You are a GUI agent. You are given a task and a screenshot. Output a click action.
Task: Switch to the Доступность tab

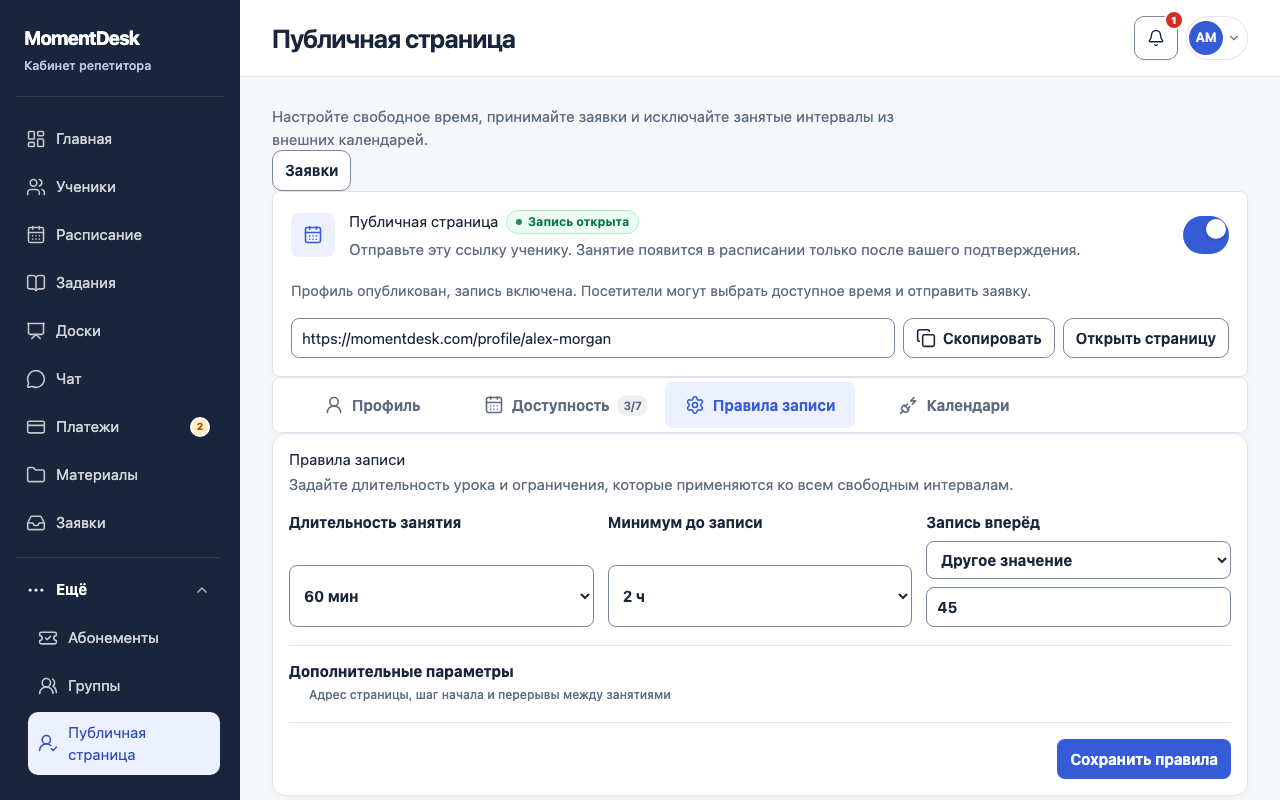pos(565,405)
